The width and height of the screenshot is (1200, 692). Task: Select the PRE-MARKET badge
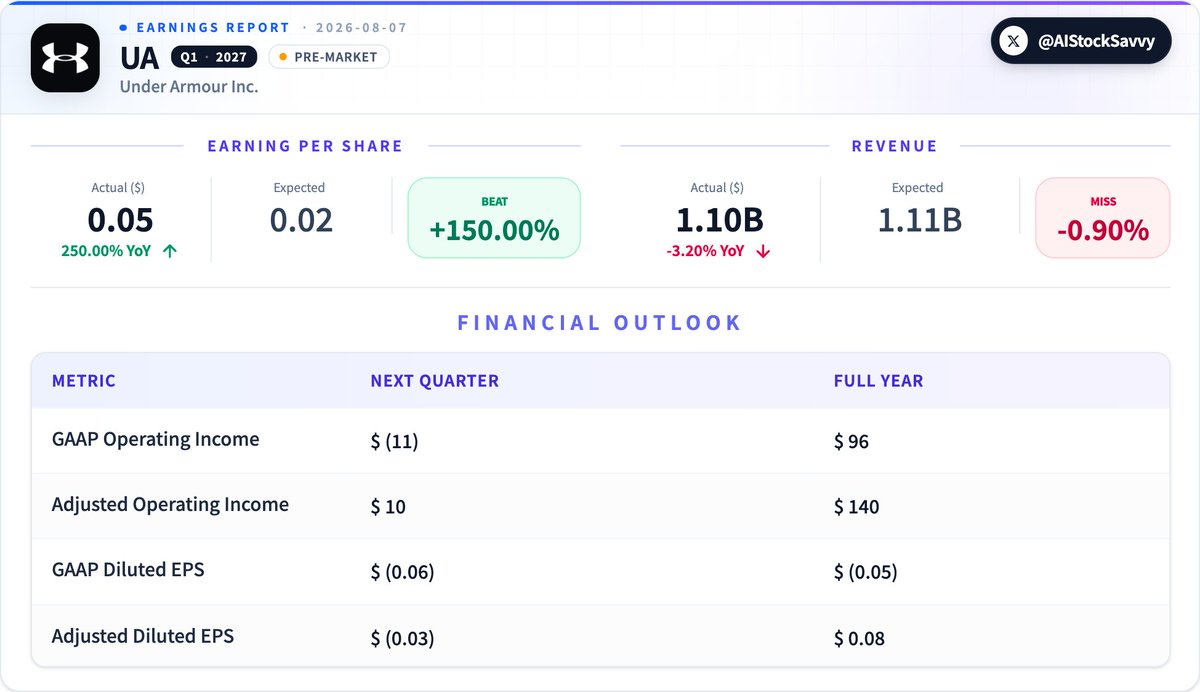coord(328,57)
